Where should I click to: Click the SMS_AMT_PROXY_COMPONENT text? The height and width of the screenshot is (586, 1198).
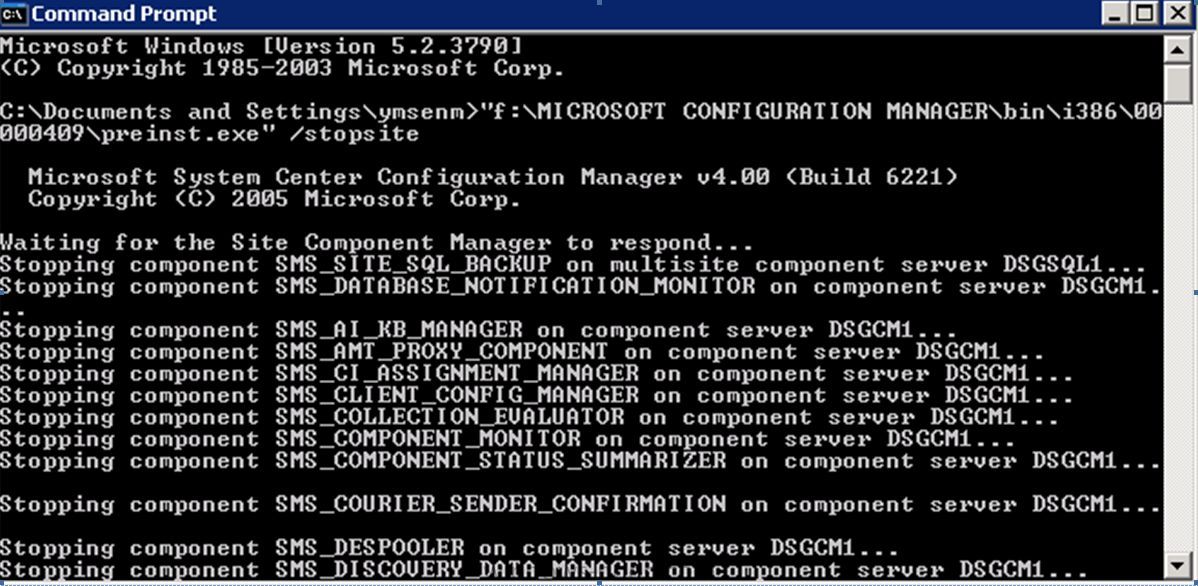(442, 352)
